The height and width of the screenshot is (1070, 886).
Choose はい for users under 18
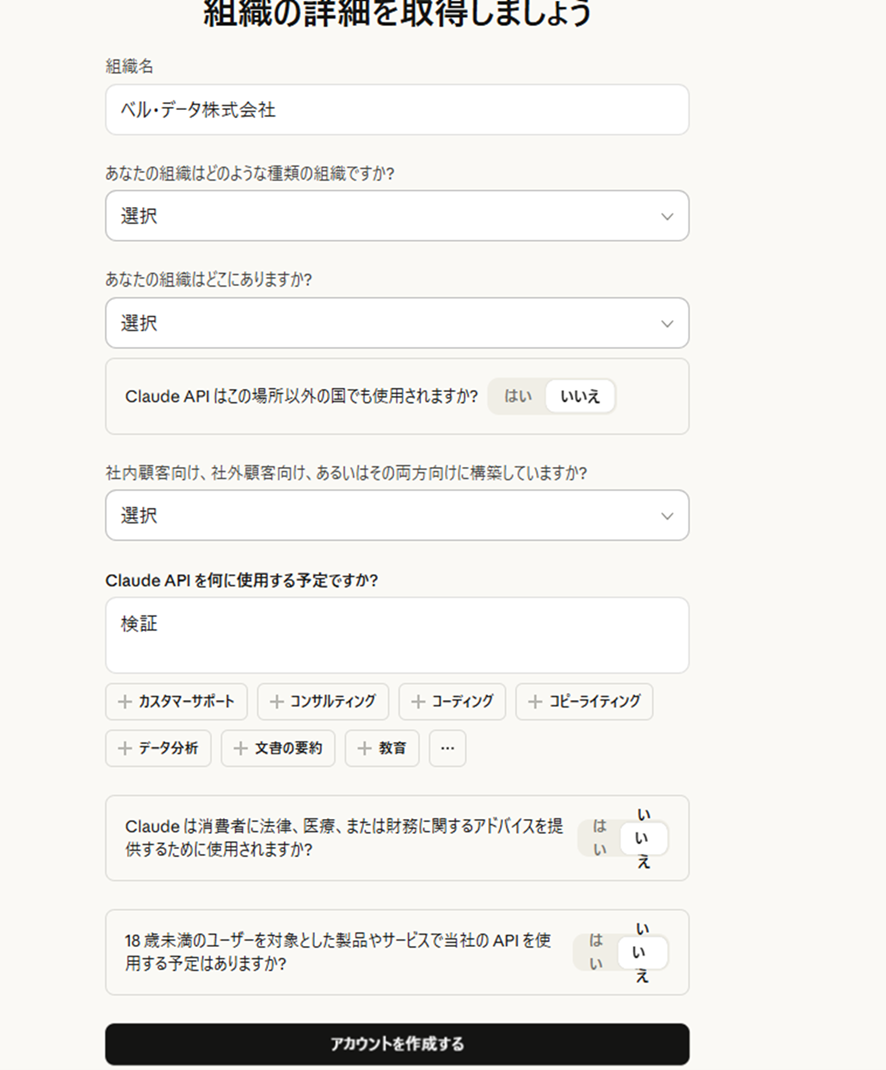596,952
